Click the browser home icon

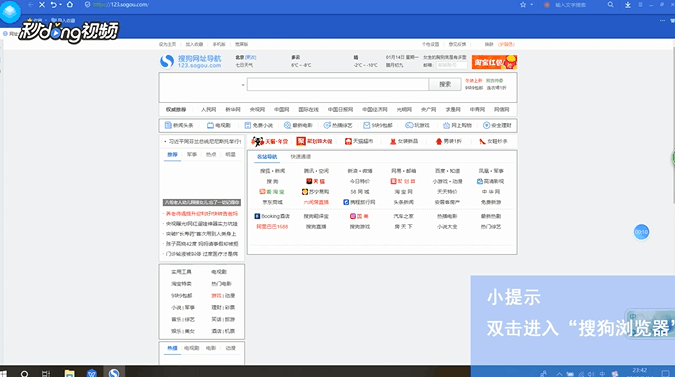click(70, 5)
